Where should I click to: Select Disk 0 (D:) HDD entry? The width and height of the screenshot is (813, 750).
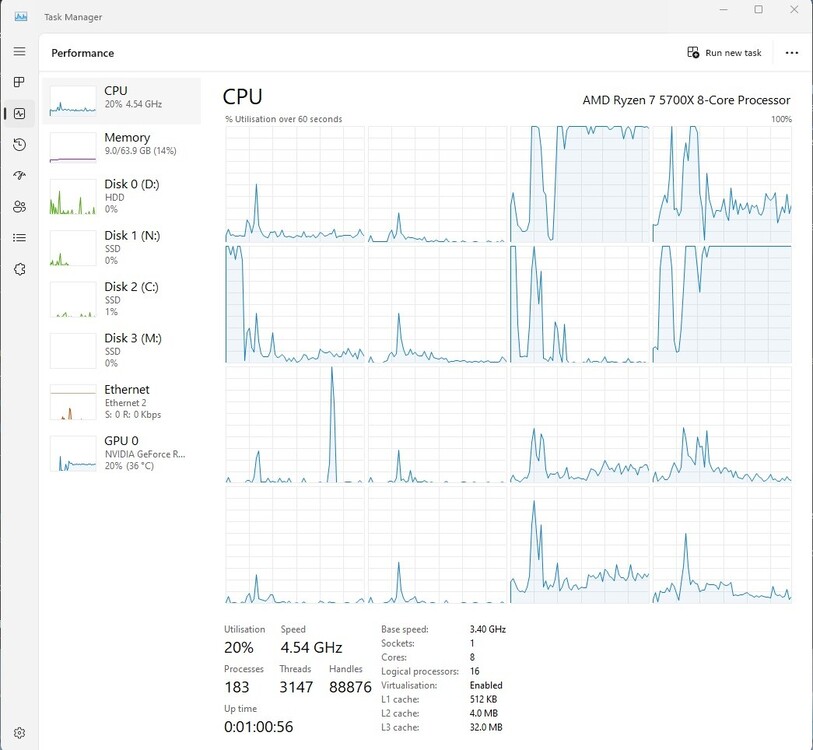coord(122,197)
